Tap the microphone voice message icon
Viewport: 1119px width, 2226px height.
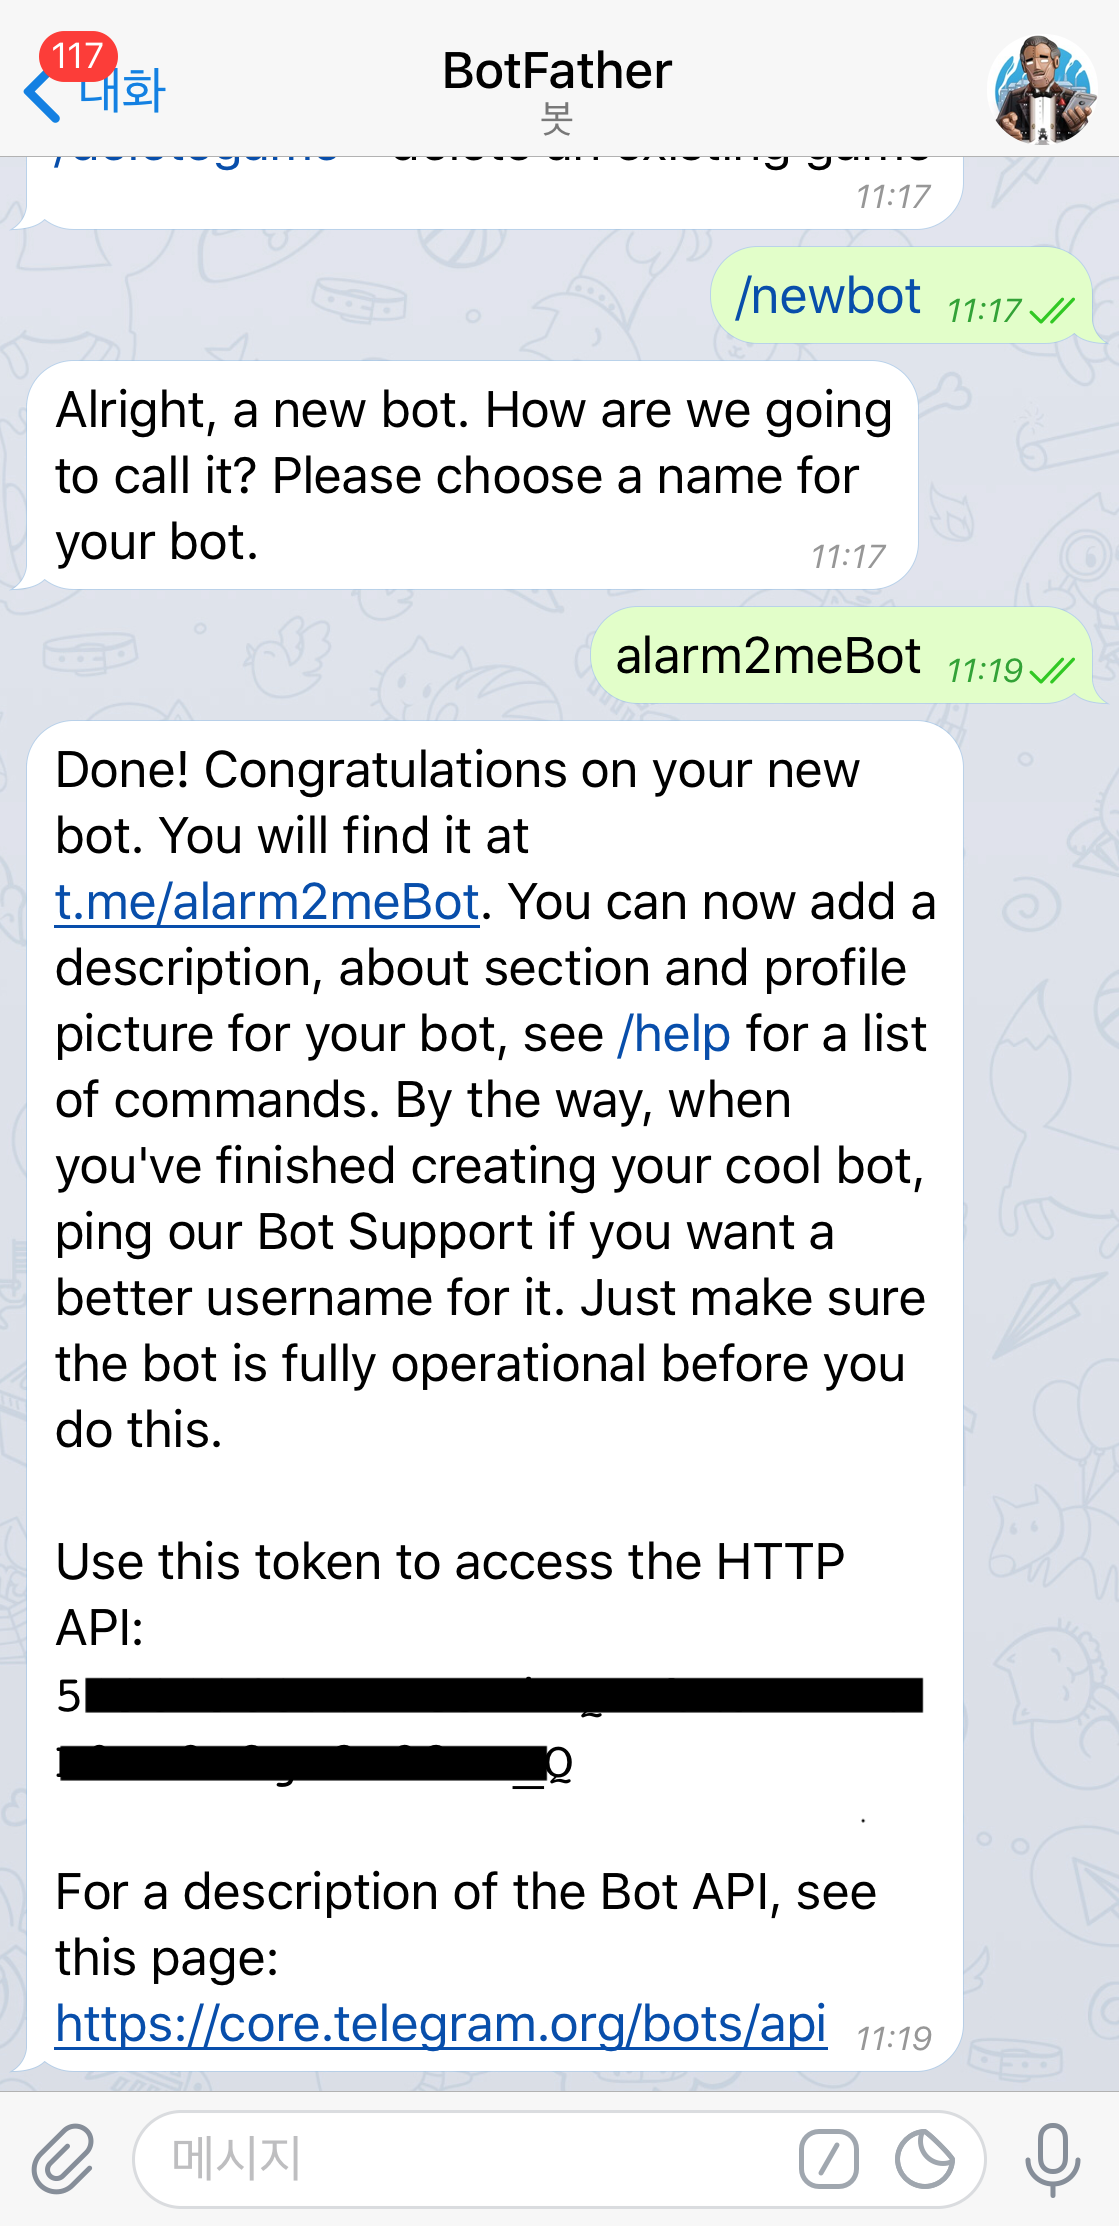[x=1052, y=2159]
